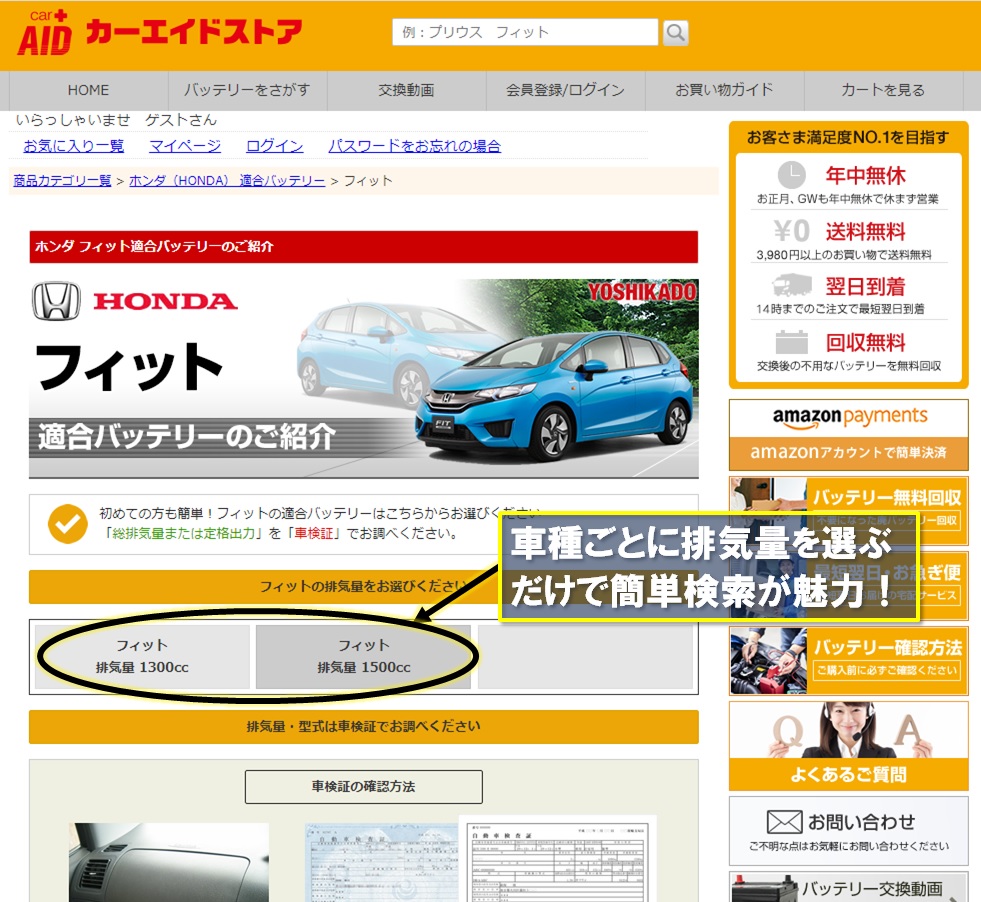The height and width of the screenshot is (902, 981).
Task: Open the amazon payments banner
Action: pyautogui.click(x=848, y=435)
